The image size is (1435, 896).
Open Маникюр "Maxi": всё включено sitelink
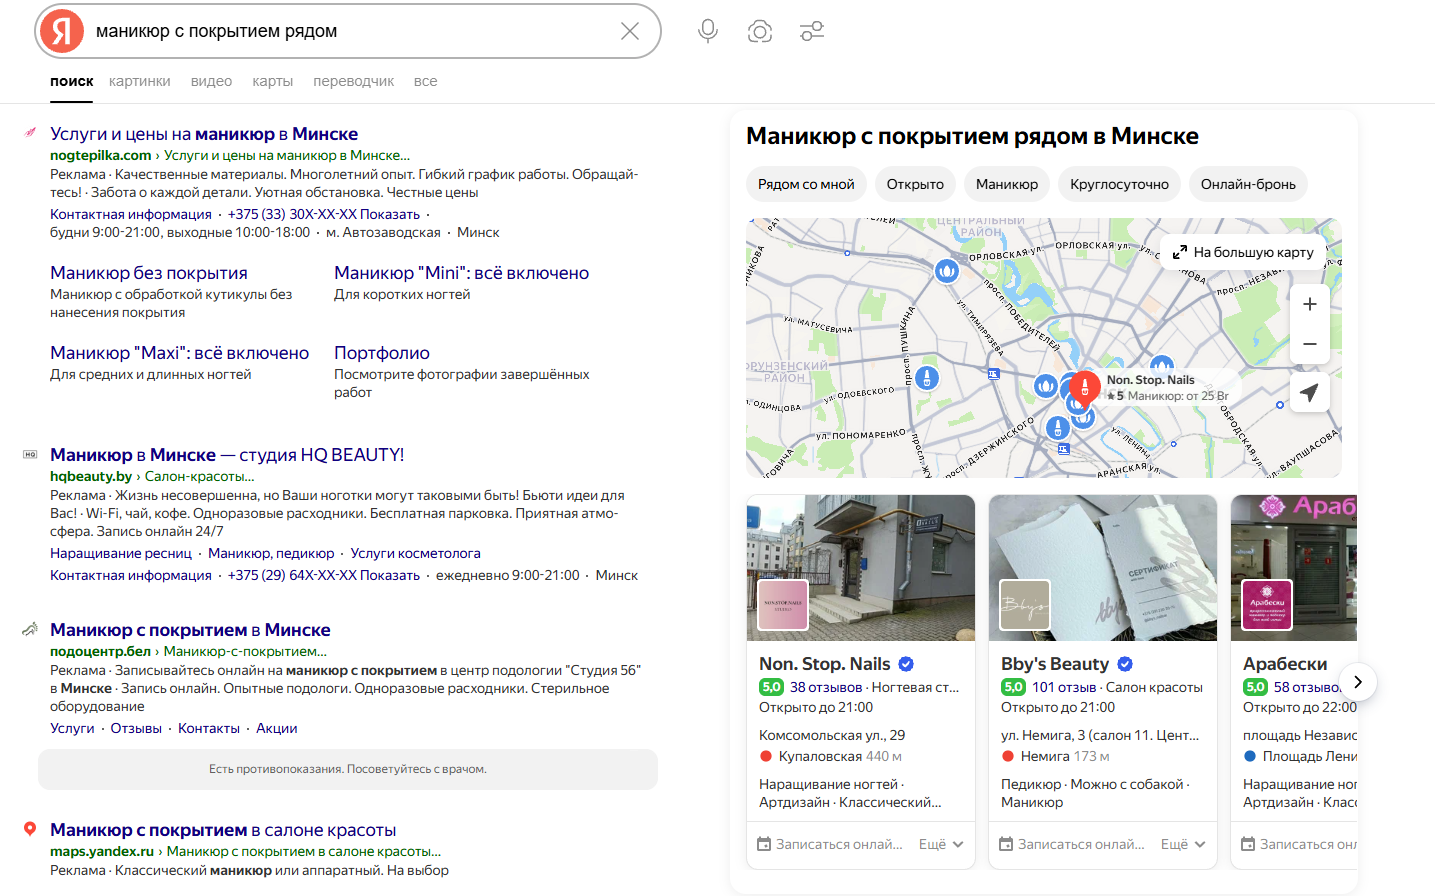[x=180, y=353]
